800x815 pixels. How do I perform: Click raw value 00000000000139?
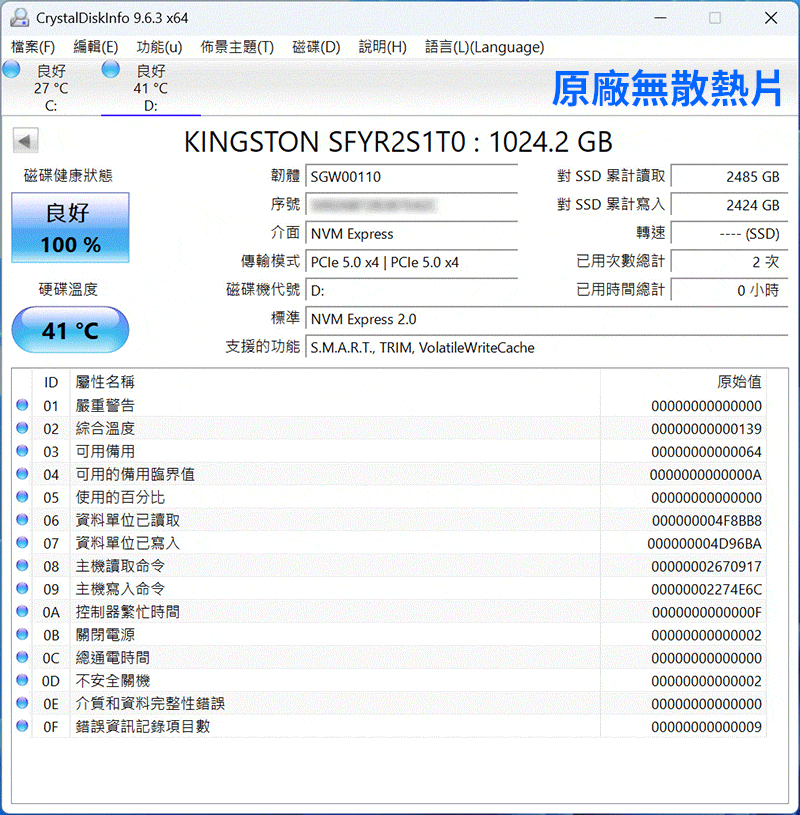point(706,429)
